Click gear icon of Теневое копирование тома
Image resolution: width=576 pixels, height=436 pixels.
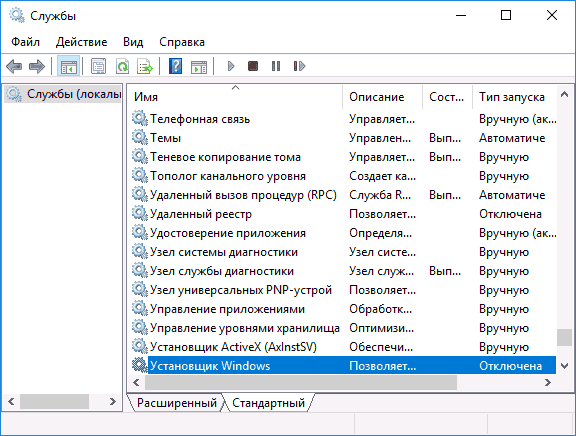140,157
